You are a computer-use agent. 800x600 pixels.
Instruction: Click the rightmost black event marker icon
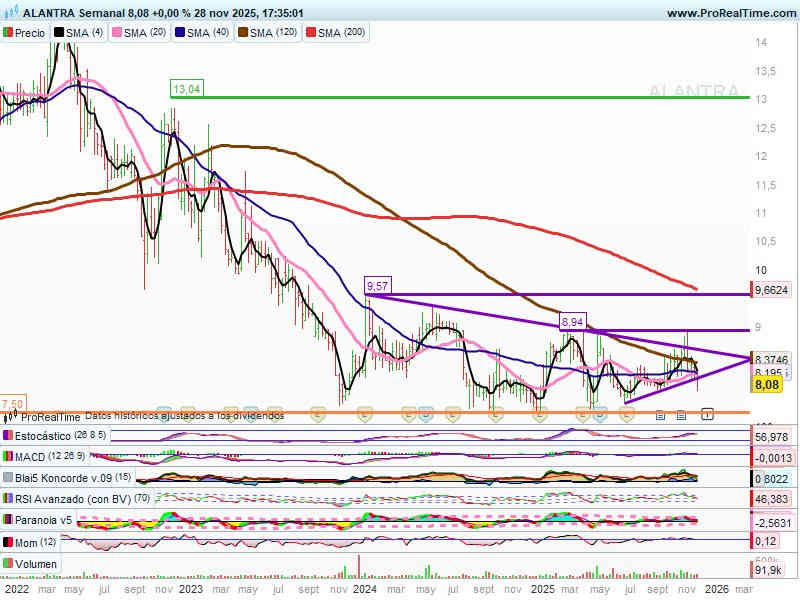707,413
